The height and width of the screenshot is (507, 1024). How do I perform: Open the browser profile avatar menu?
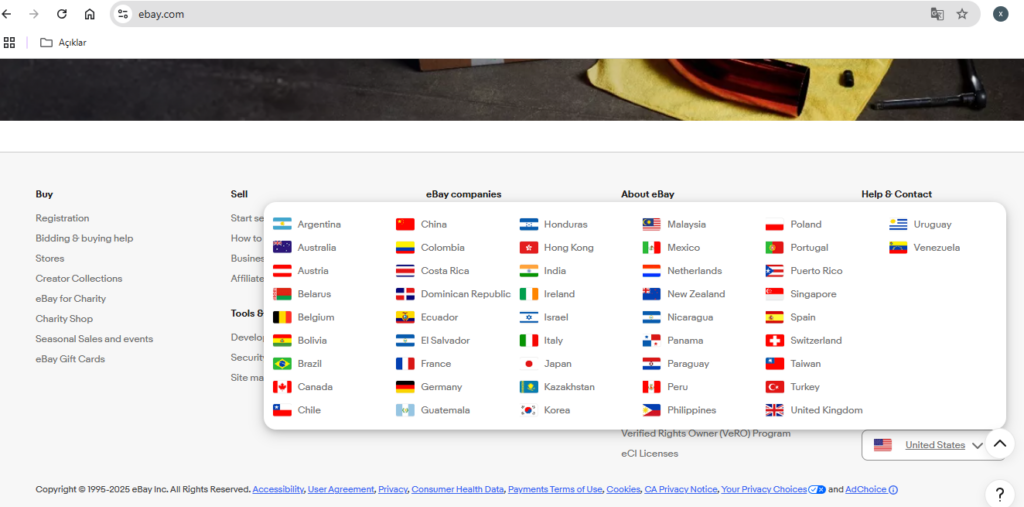coord(1000,14)
